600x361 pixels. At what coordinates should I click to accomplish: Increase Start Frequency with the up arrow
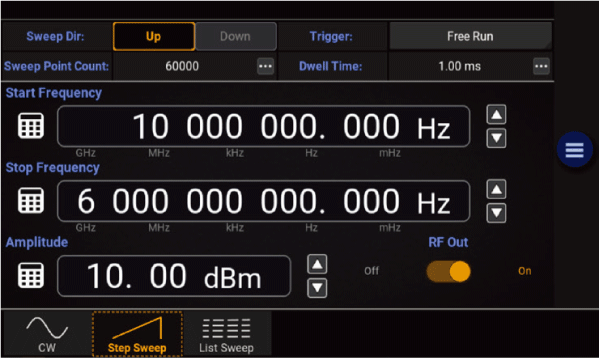click(496, 114)
